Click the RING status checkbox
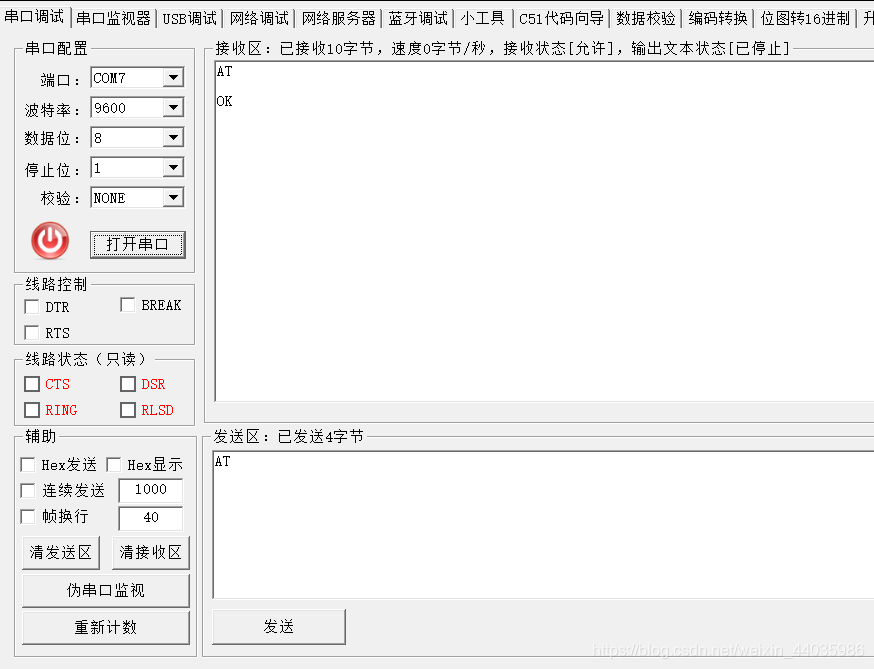The height and width of the screenshot is (669, 874). 32,410
